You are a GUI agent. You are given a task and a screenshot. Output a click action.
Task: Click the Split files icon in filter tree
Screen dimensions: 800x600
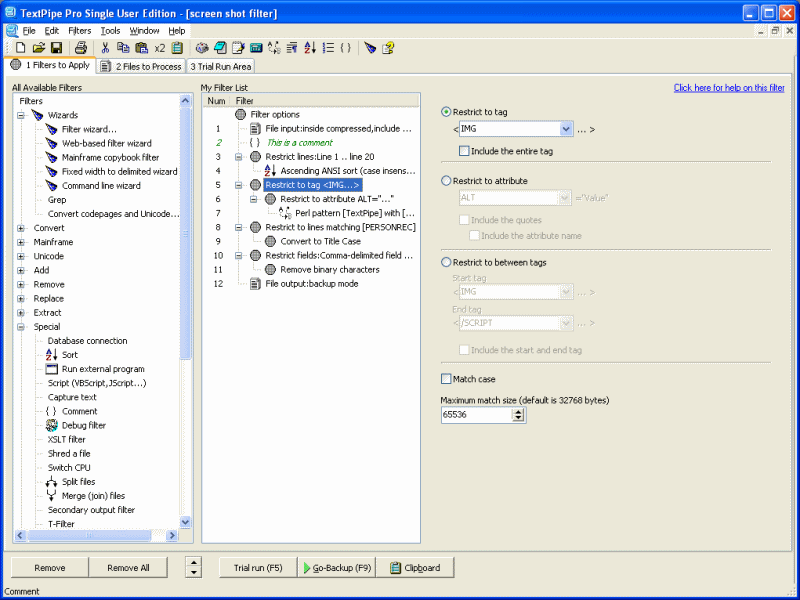[52, 482]
